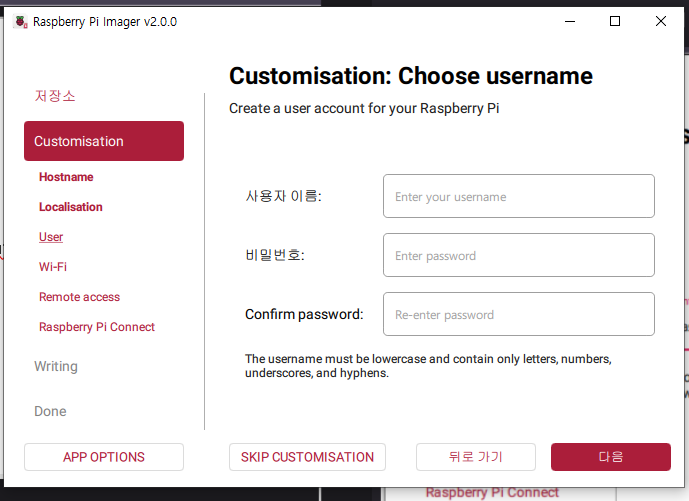Select the 저장소 step in sidebar
The image size is (689, 501).
pyautogui.click(x=55, y=96)
